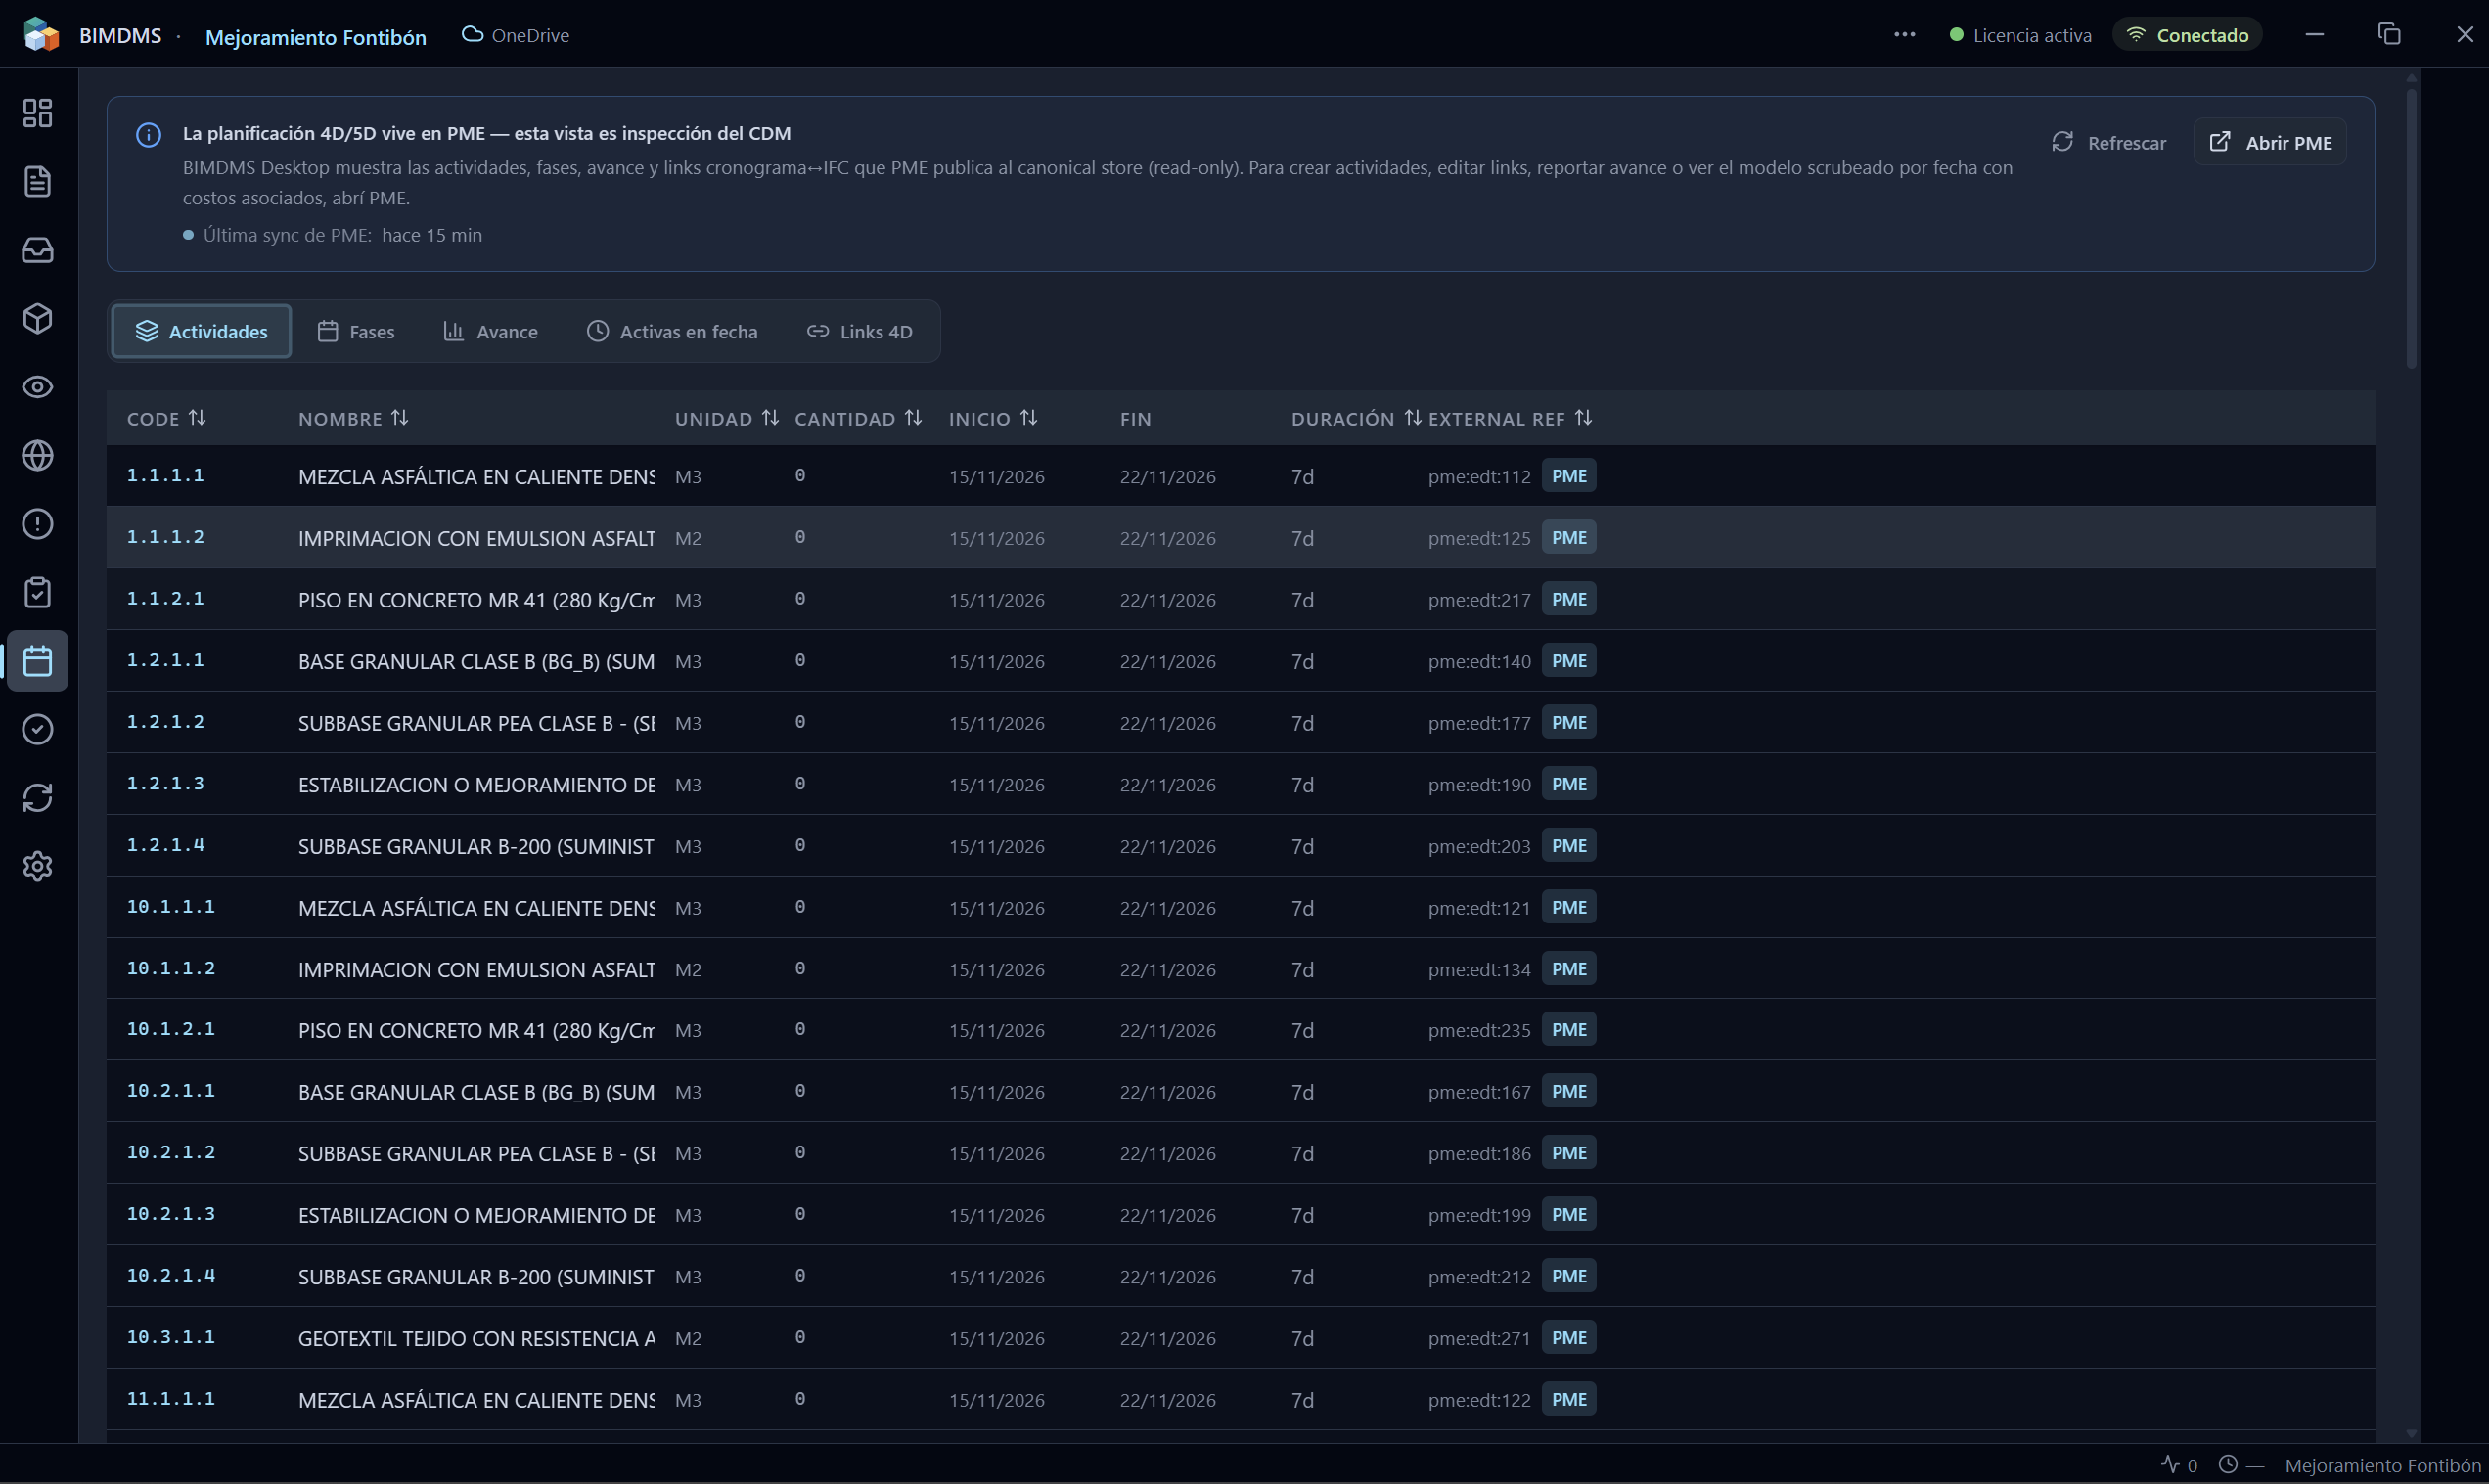Click external ref pme:edt:199
The width and height of the screenshot is (2489, 1484).
pos(1479,1215)
